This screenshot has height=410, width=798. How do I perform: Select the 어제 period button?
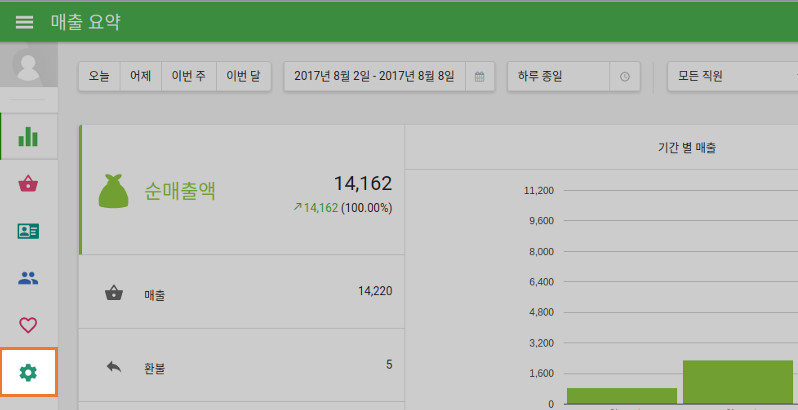coord(140,77)
